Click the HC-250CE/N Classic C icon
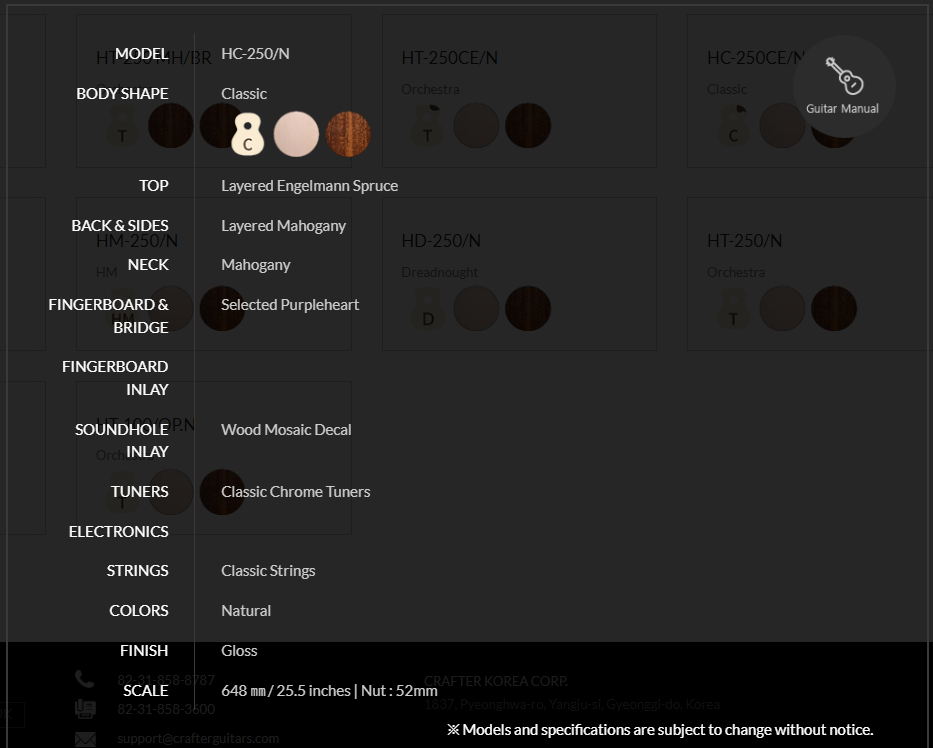This screenshot has width=933, height=748. 733,126
